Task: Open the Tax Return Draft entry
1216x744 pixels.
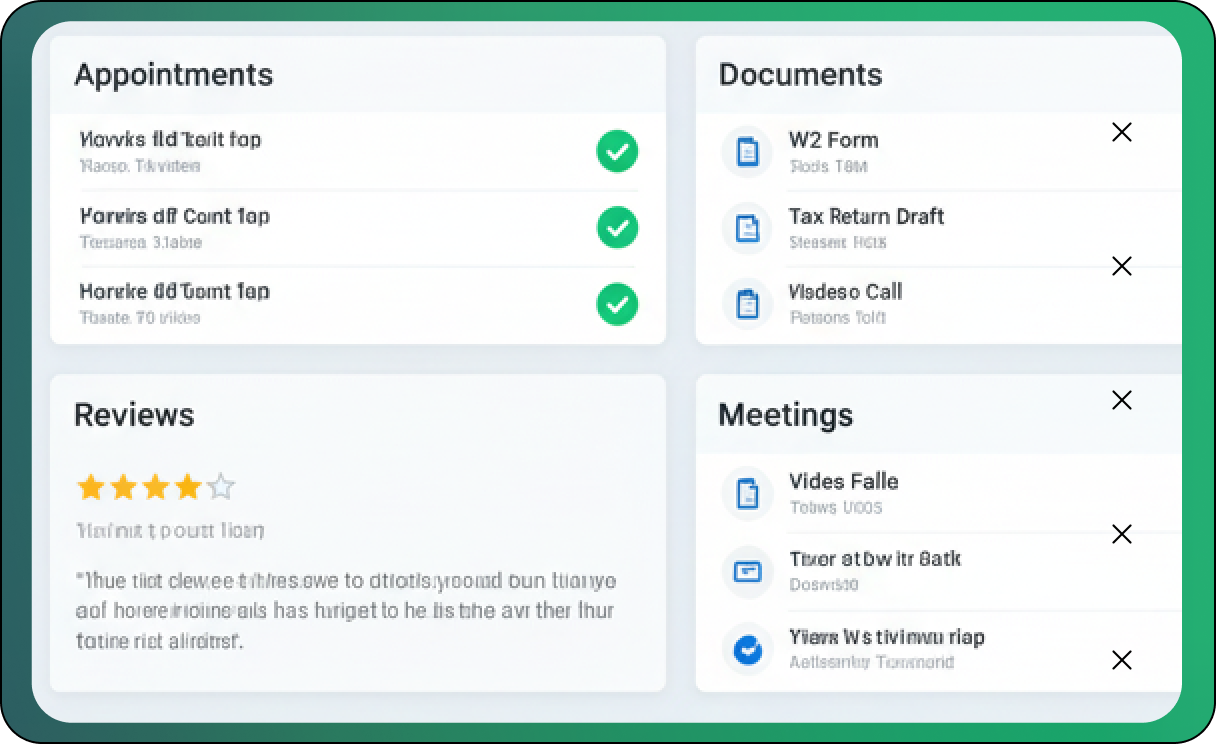Action: pyautogui.click(x=866, y=216)
